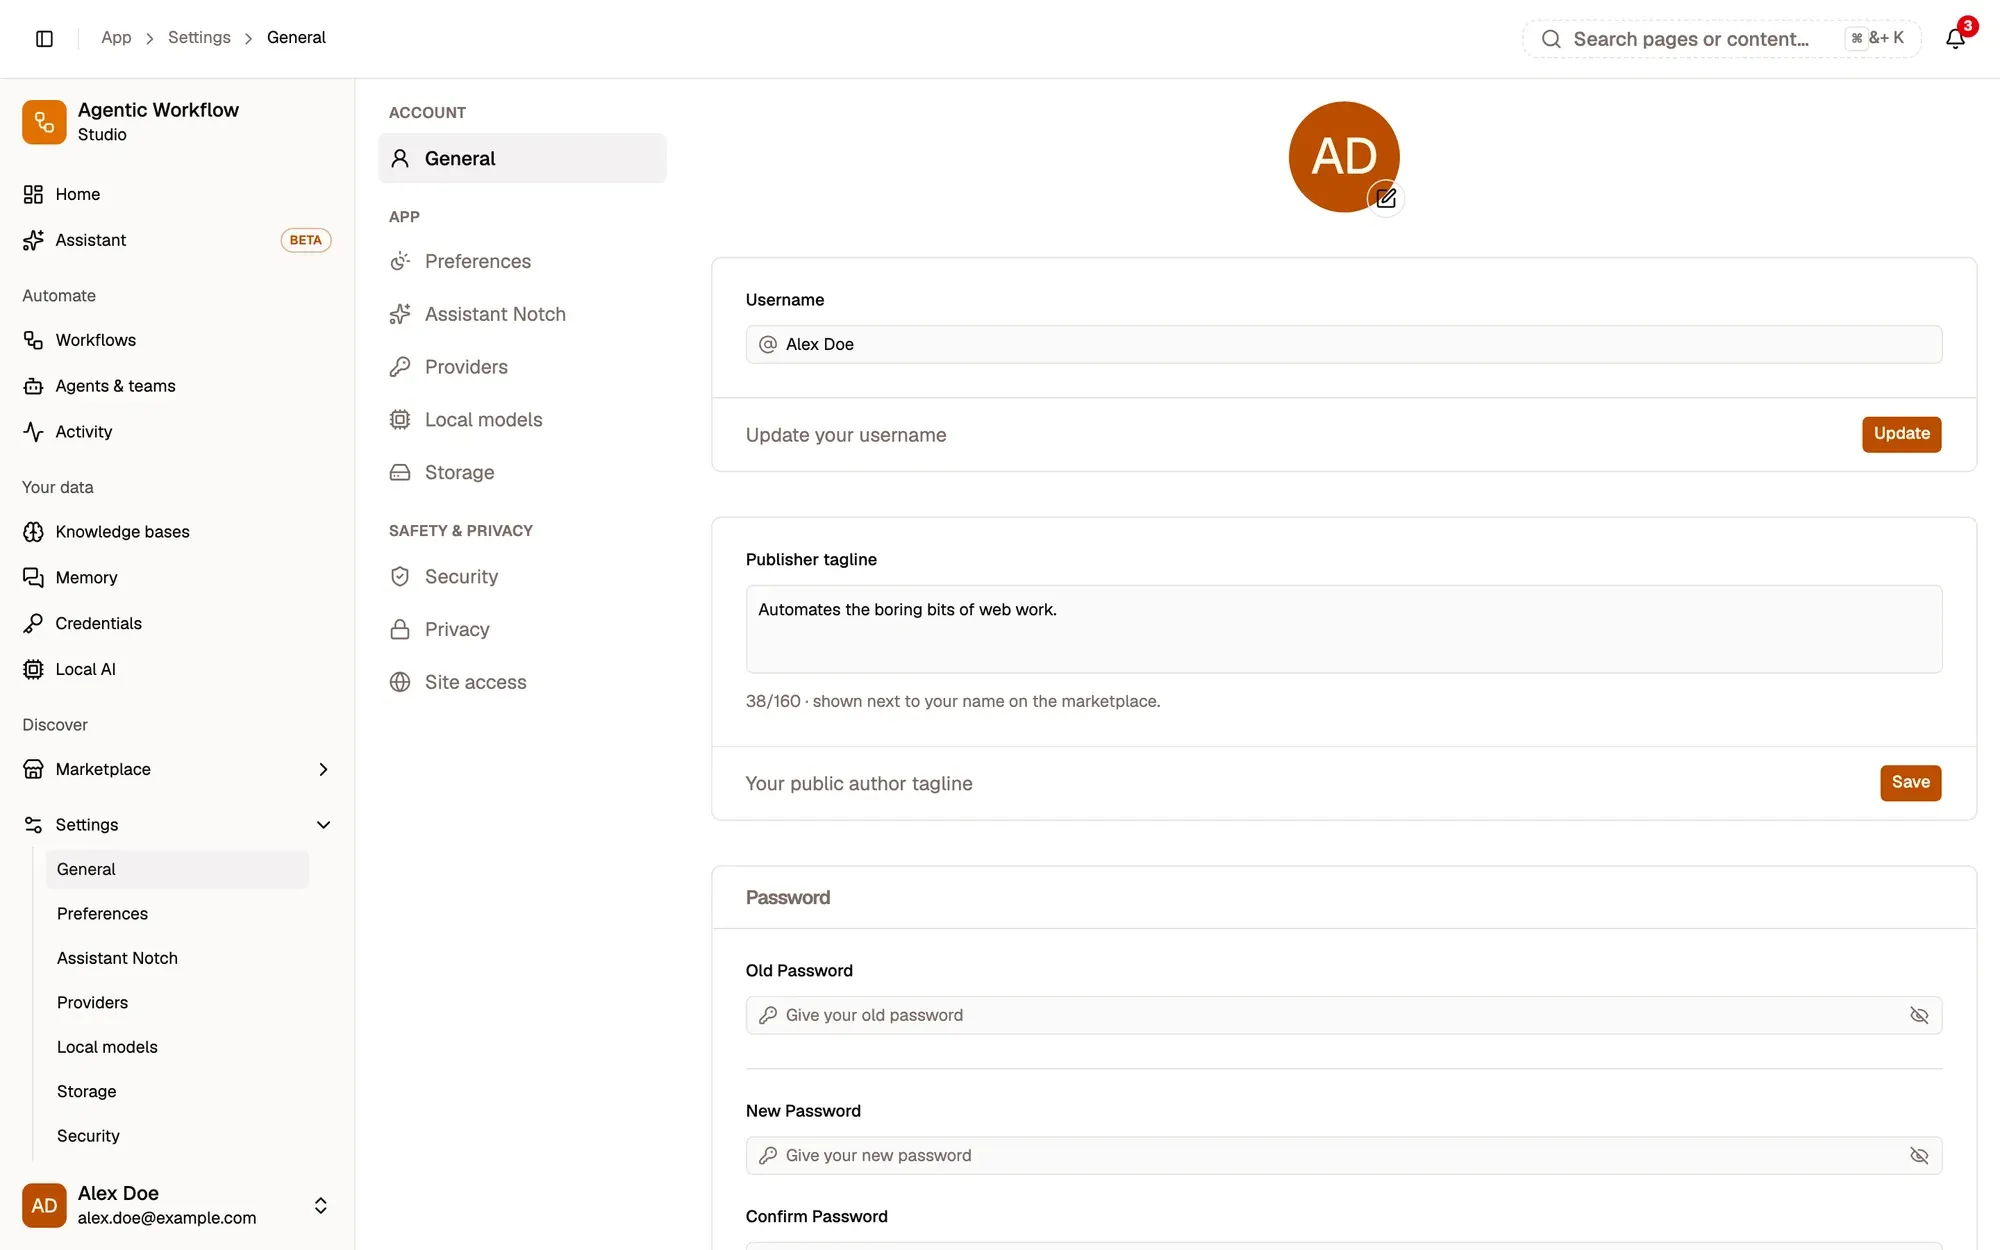Click the General breadcrumb

(296, 38)
